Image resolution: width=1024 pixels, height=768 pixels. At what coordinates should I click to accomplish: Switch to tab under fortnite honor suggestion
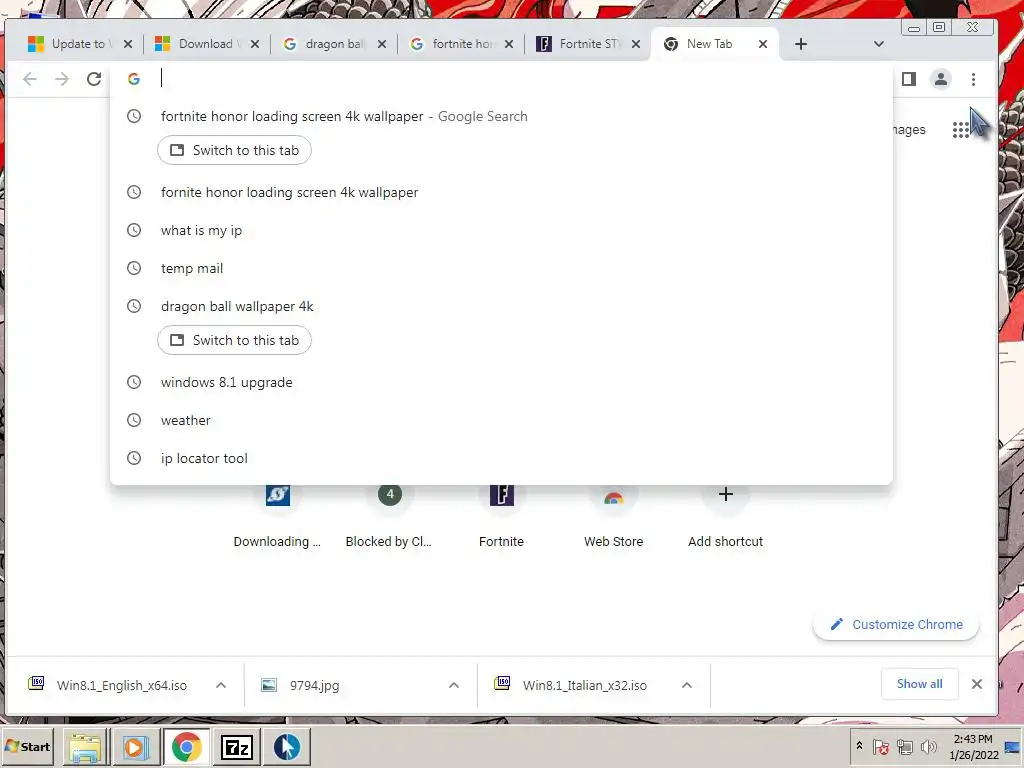click(234, 150)
